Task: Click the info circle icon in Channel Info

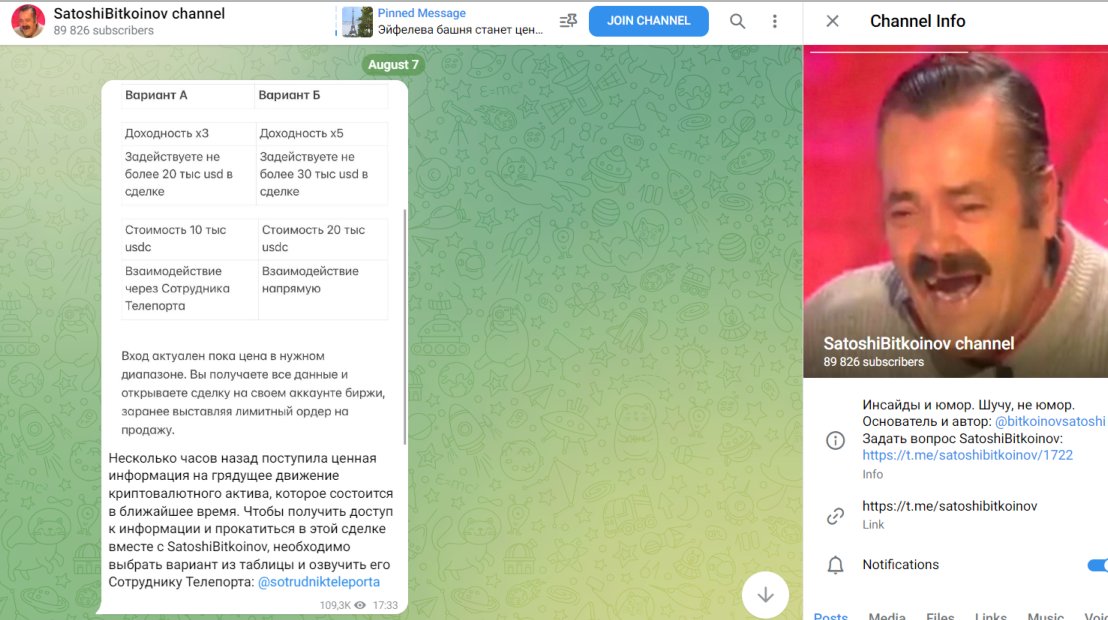Action: pyautogui.click(x=835, y=440)
